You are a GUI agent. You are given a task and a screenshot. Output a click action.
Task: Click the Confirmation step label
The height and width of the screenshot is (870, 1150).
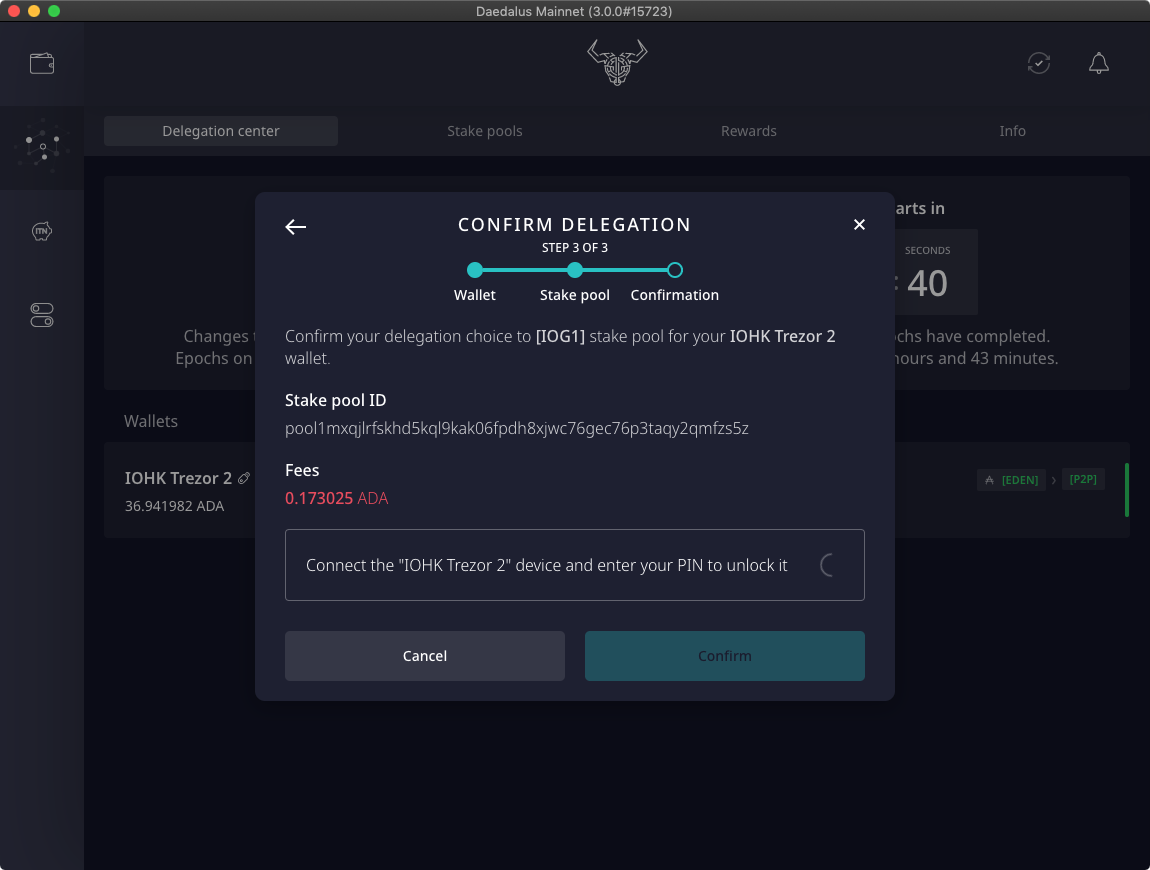(675, 295)
